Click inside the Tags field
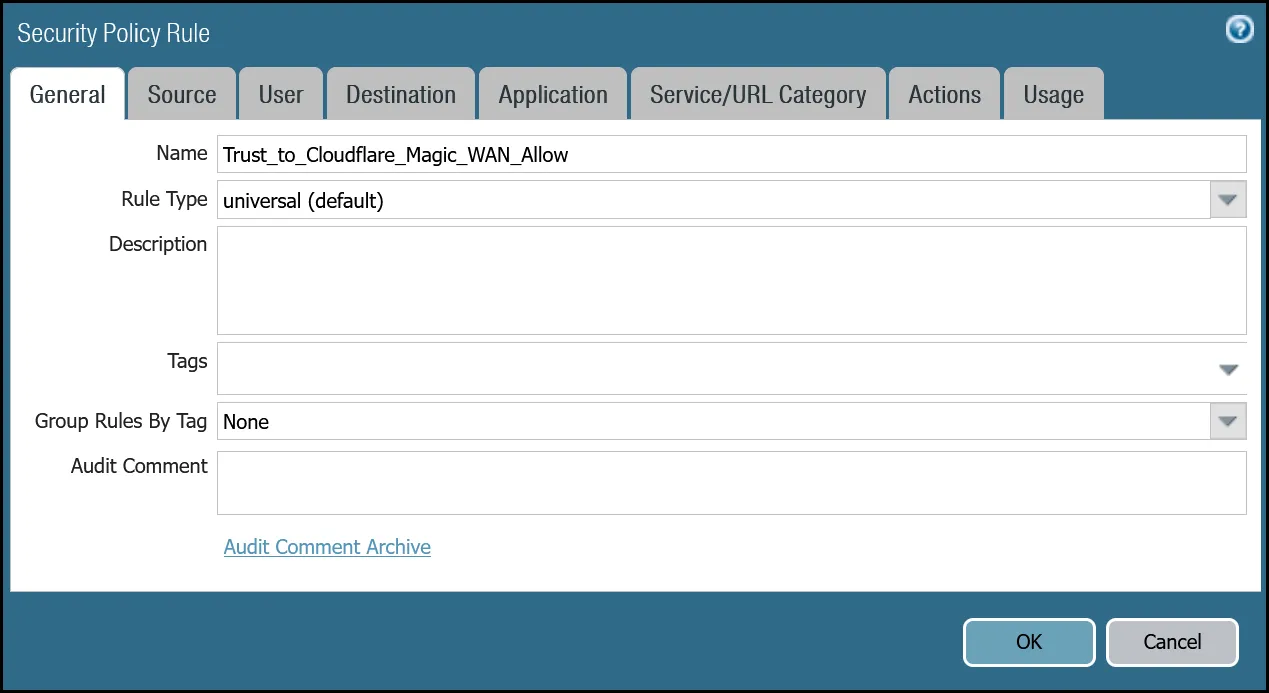 coord(710,368)
